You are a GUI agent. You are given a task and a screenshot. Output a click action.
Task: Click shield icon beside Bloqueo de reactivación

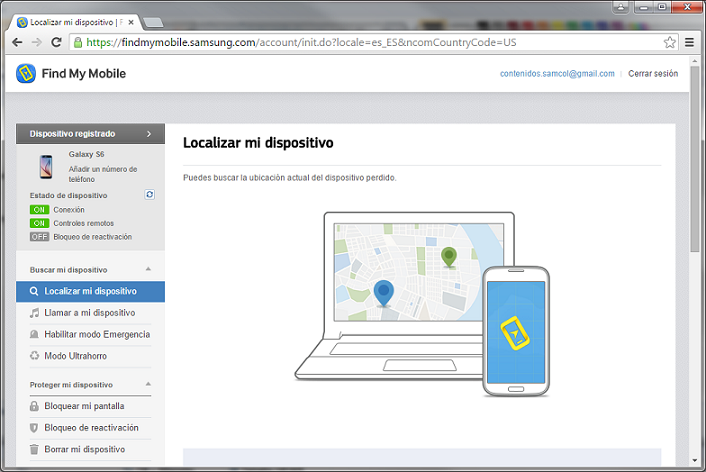[x=34, y=427]
